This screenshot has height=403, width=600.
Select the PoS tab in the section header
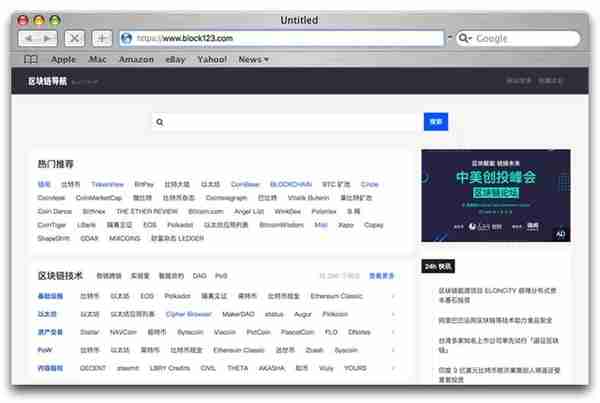pyautogui.click(x=221, y=276)
